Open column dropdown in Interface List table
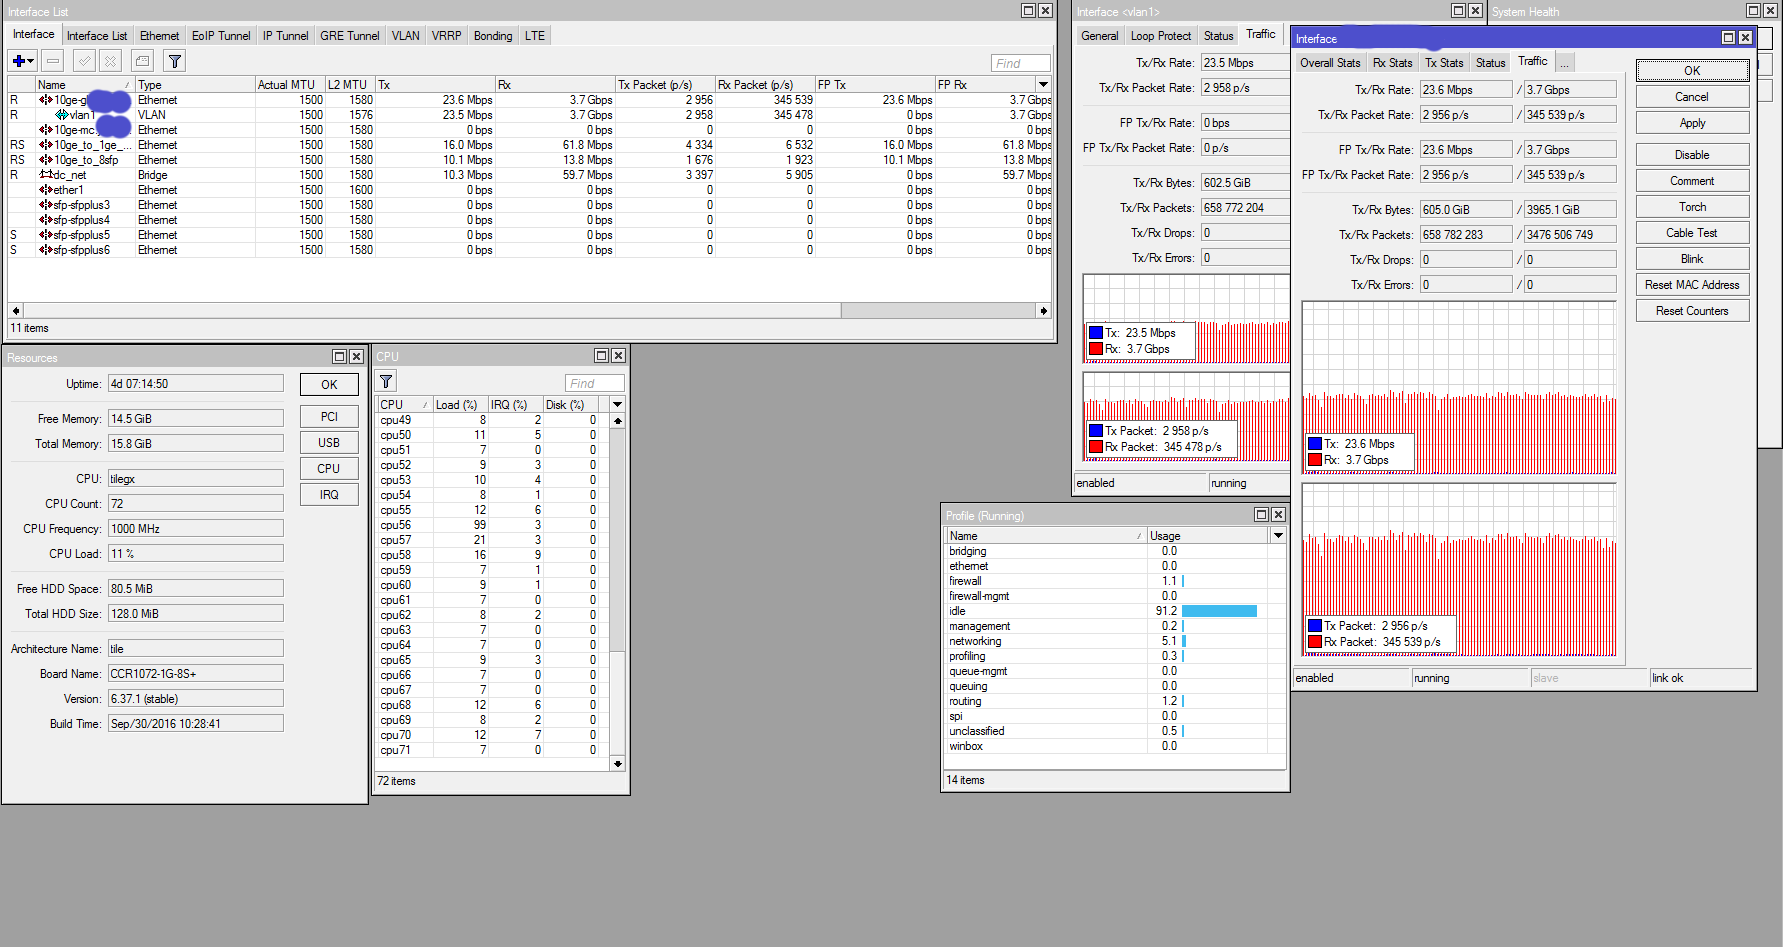 1043,85
